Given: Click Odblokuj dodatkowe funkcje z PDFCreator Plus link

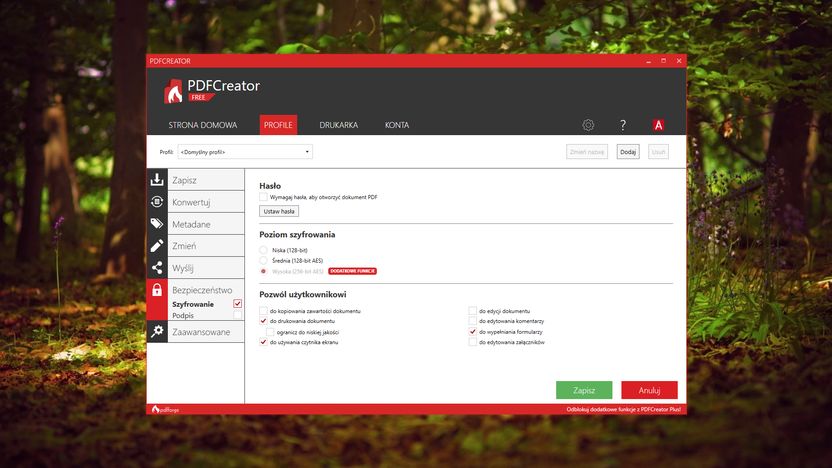Looking at the screenshot, I should pos(623,409).
